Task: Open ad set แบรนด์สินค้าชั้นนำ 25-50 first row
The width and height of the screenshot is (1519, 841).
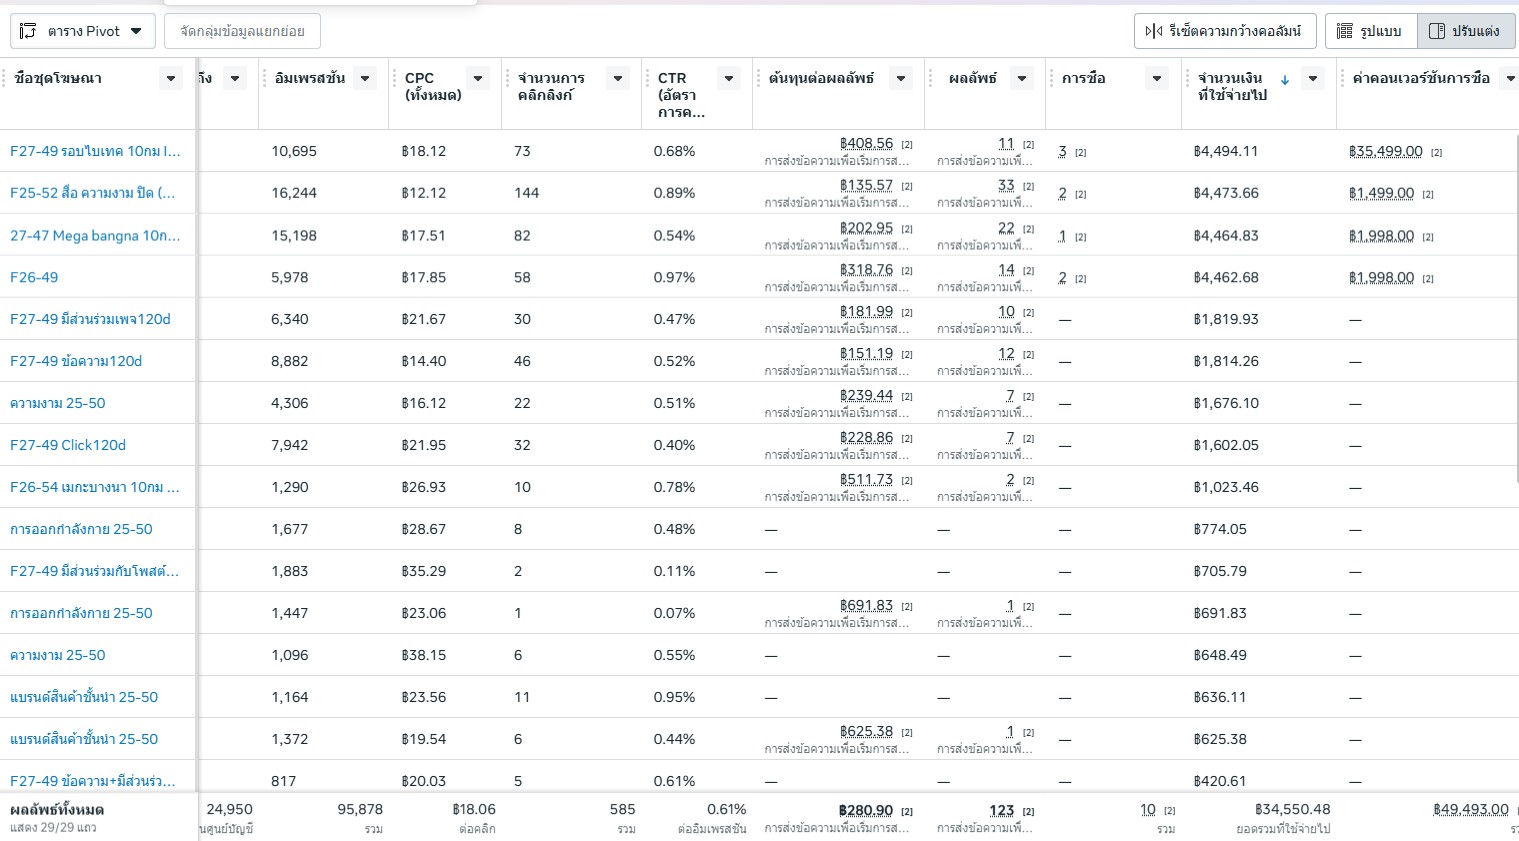Action: click(x=84, y=697)
